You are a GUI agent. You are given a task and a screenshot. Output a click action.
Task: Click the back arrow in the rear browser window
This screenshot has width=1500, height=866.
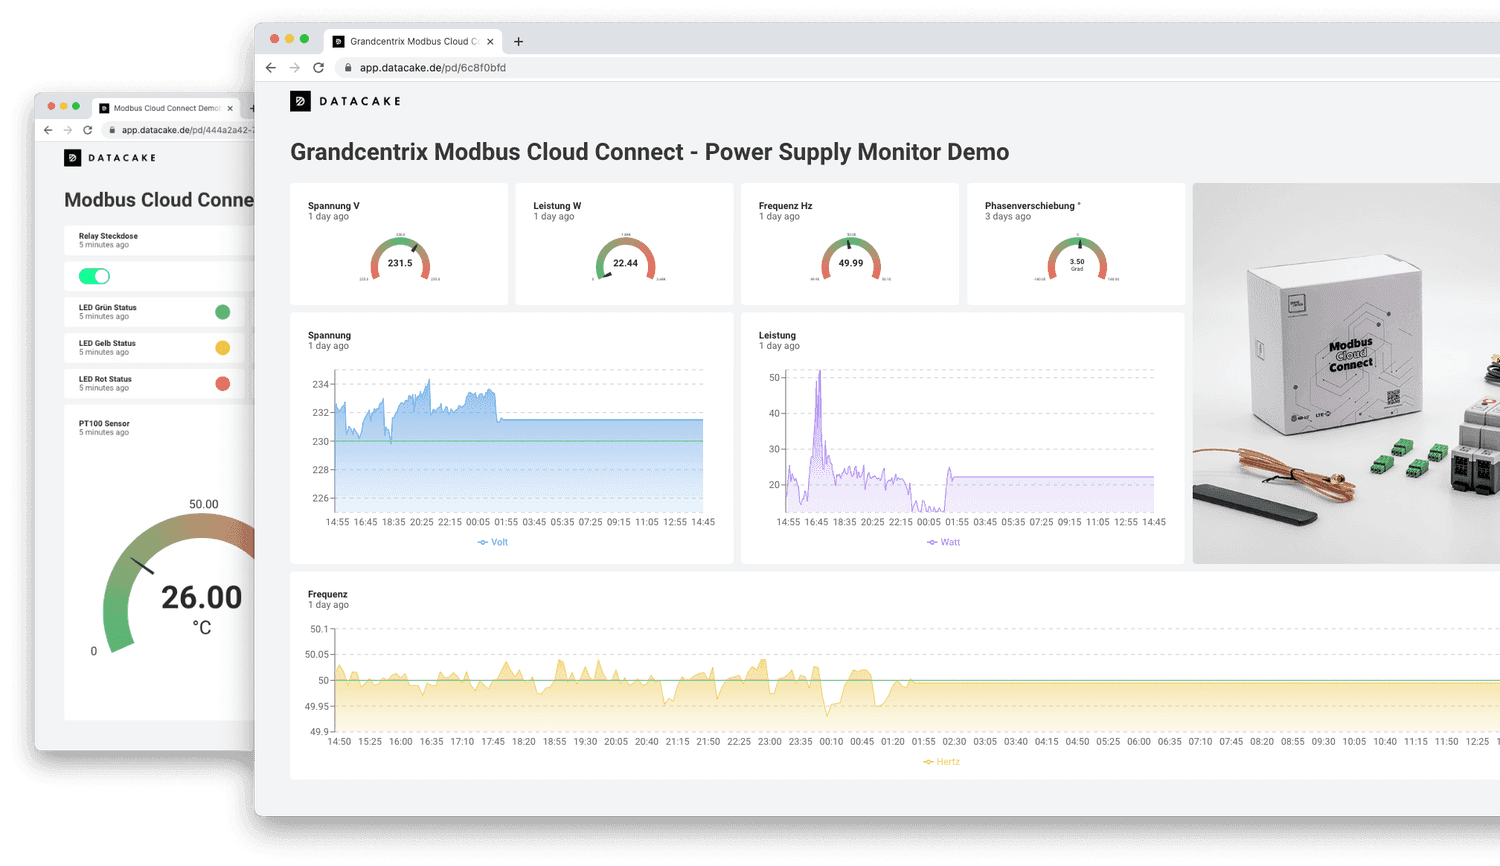tap(48, 130)
